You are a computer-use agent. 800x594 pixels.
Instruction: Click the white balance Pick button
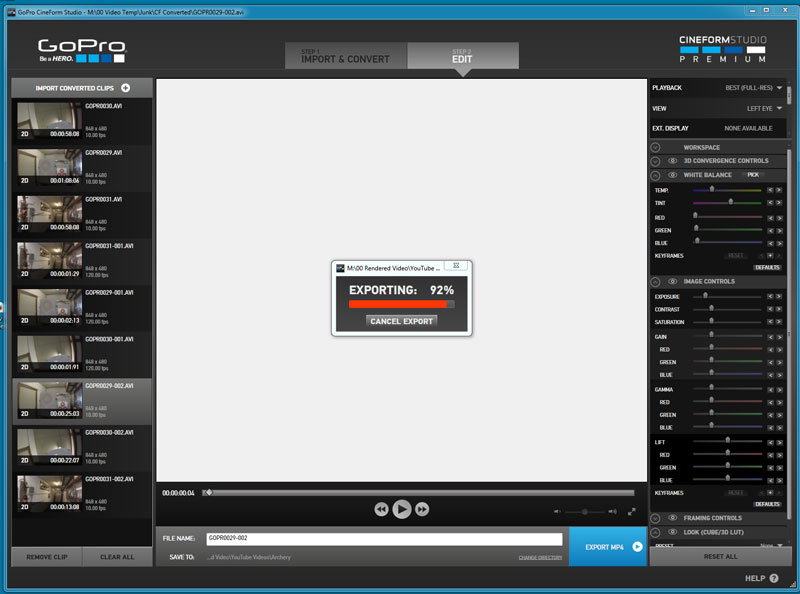[x=753, y=175]
